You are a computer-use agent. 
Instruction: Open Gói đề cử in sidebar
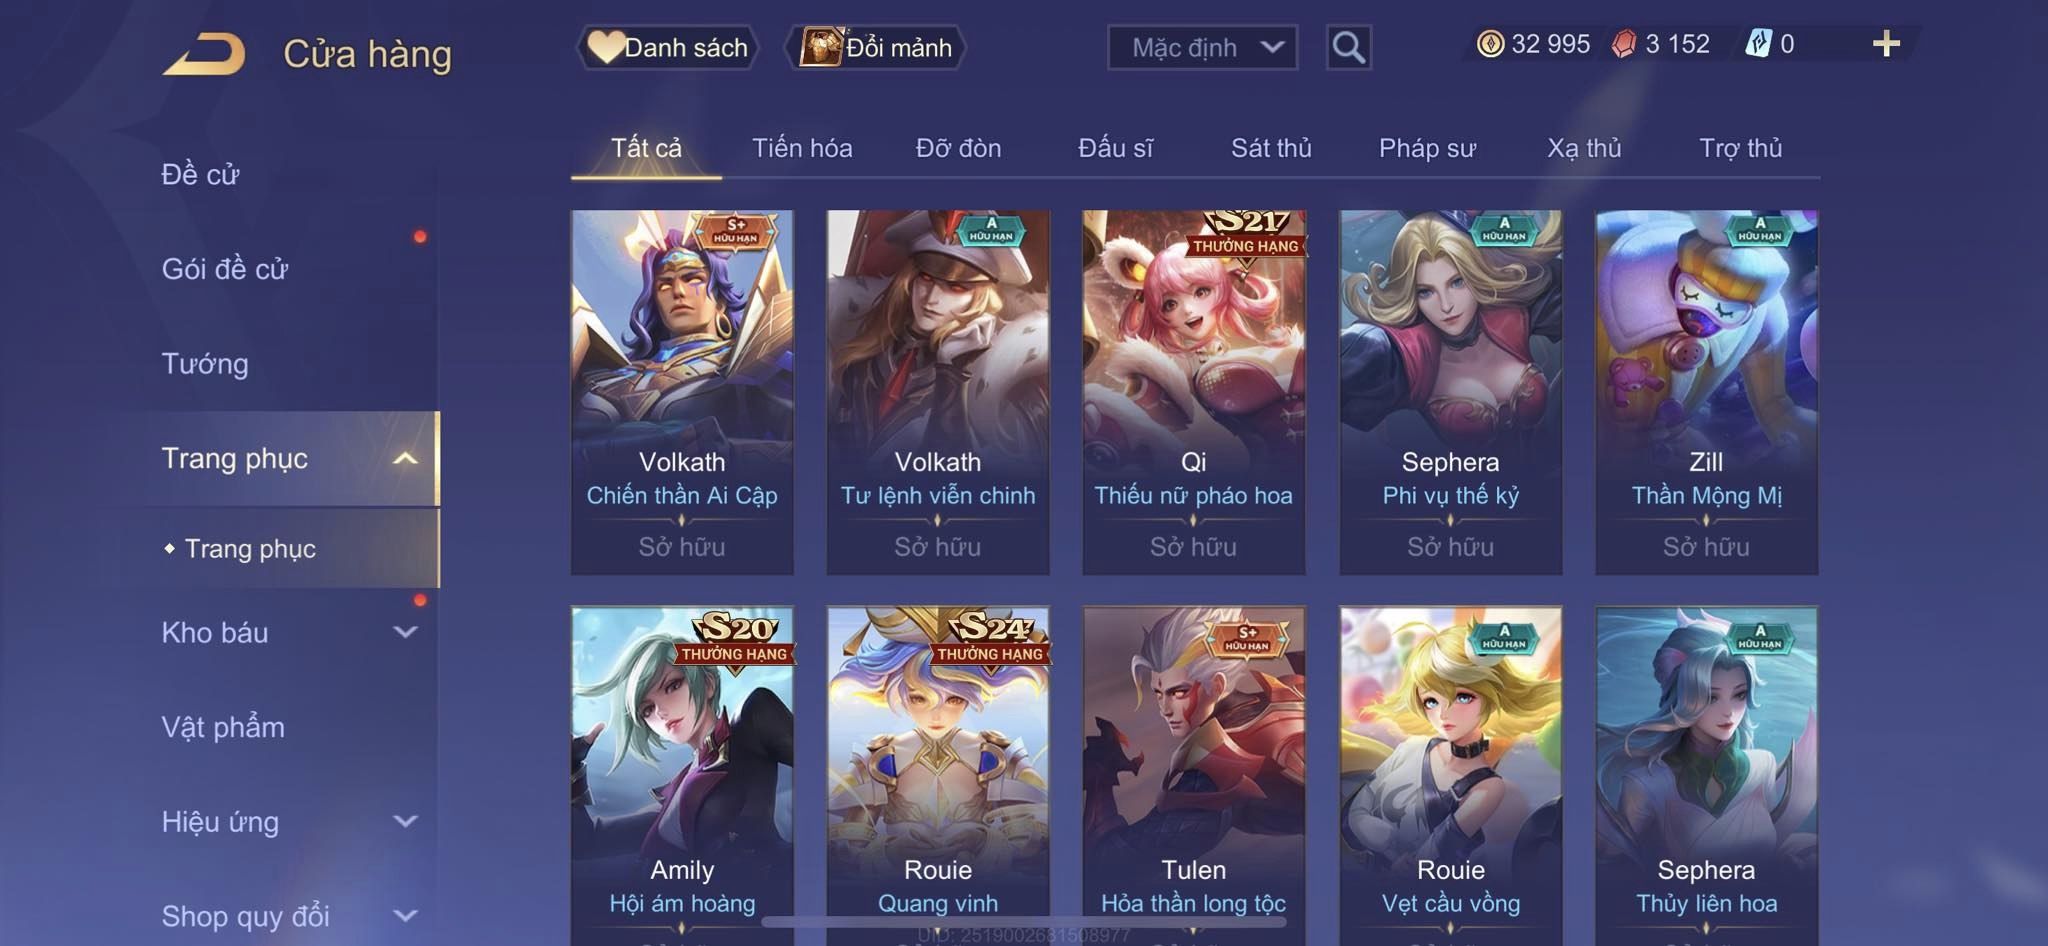click(225, 268)
